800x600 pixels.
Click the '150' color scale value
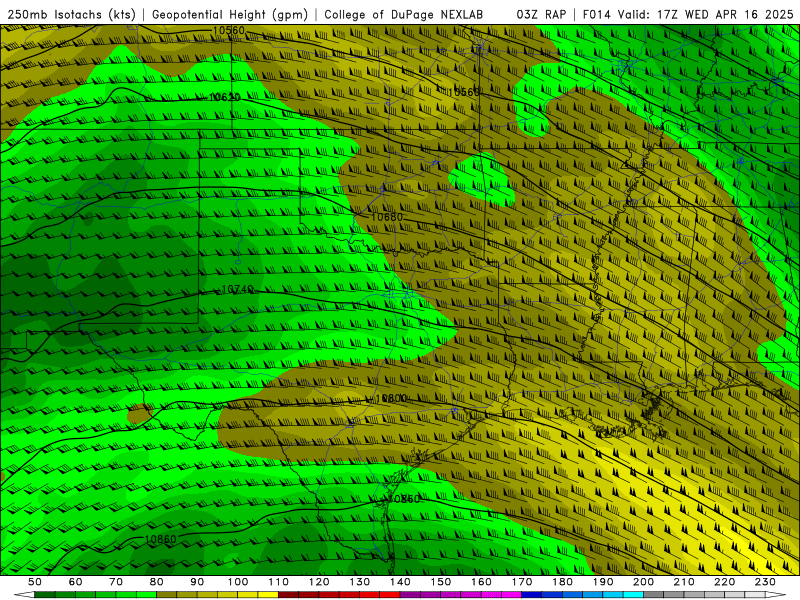(x=440, y=582)
